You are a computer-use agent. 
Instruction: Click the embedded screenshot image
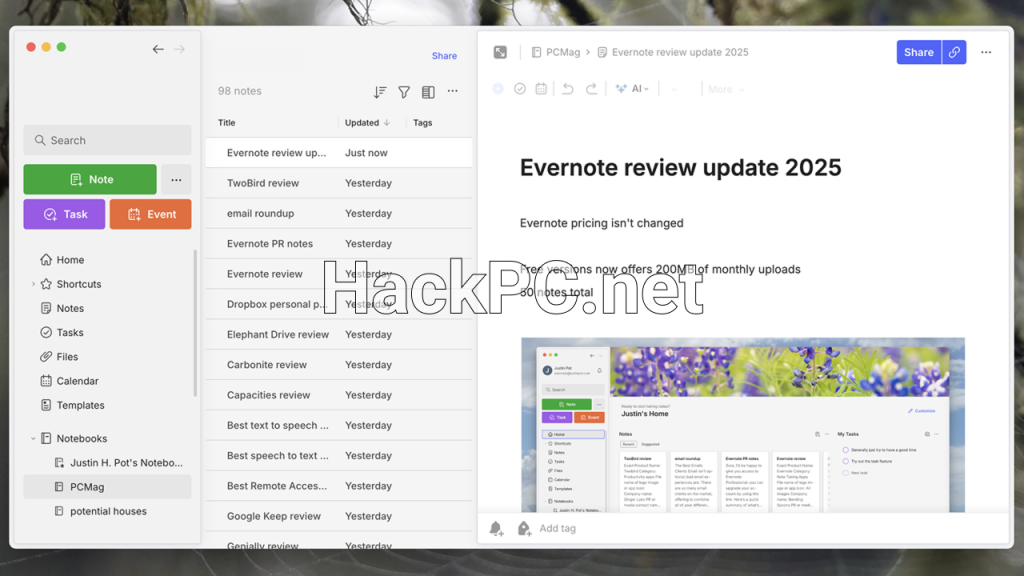click(x=743, y=425)
